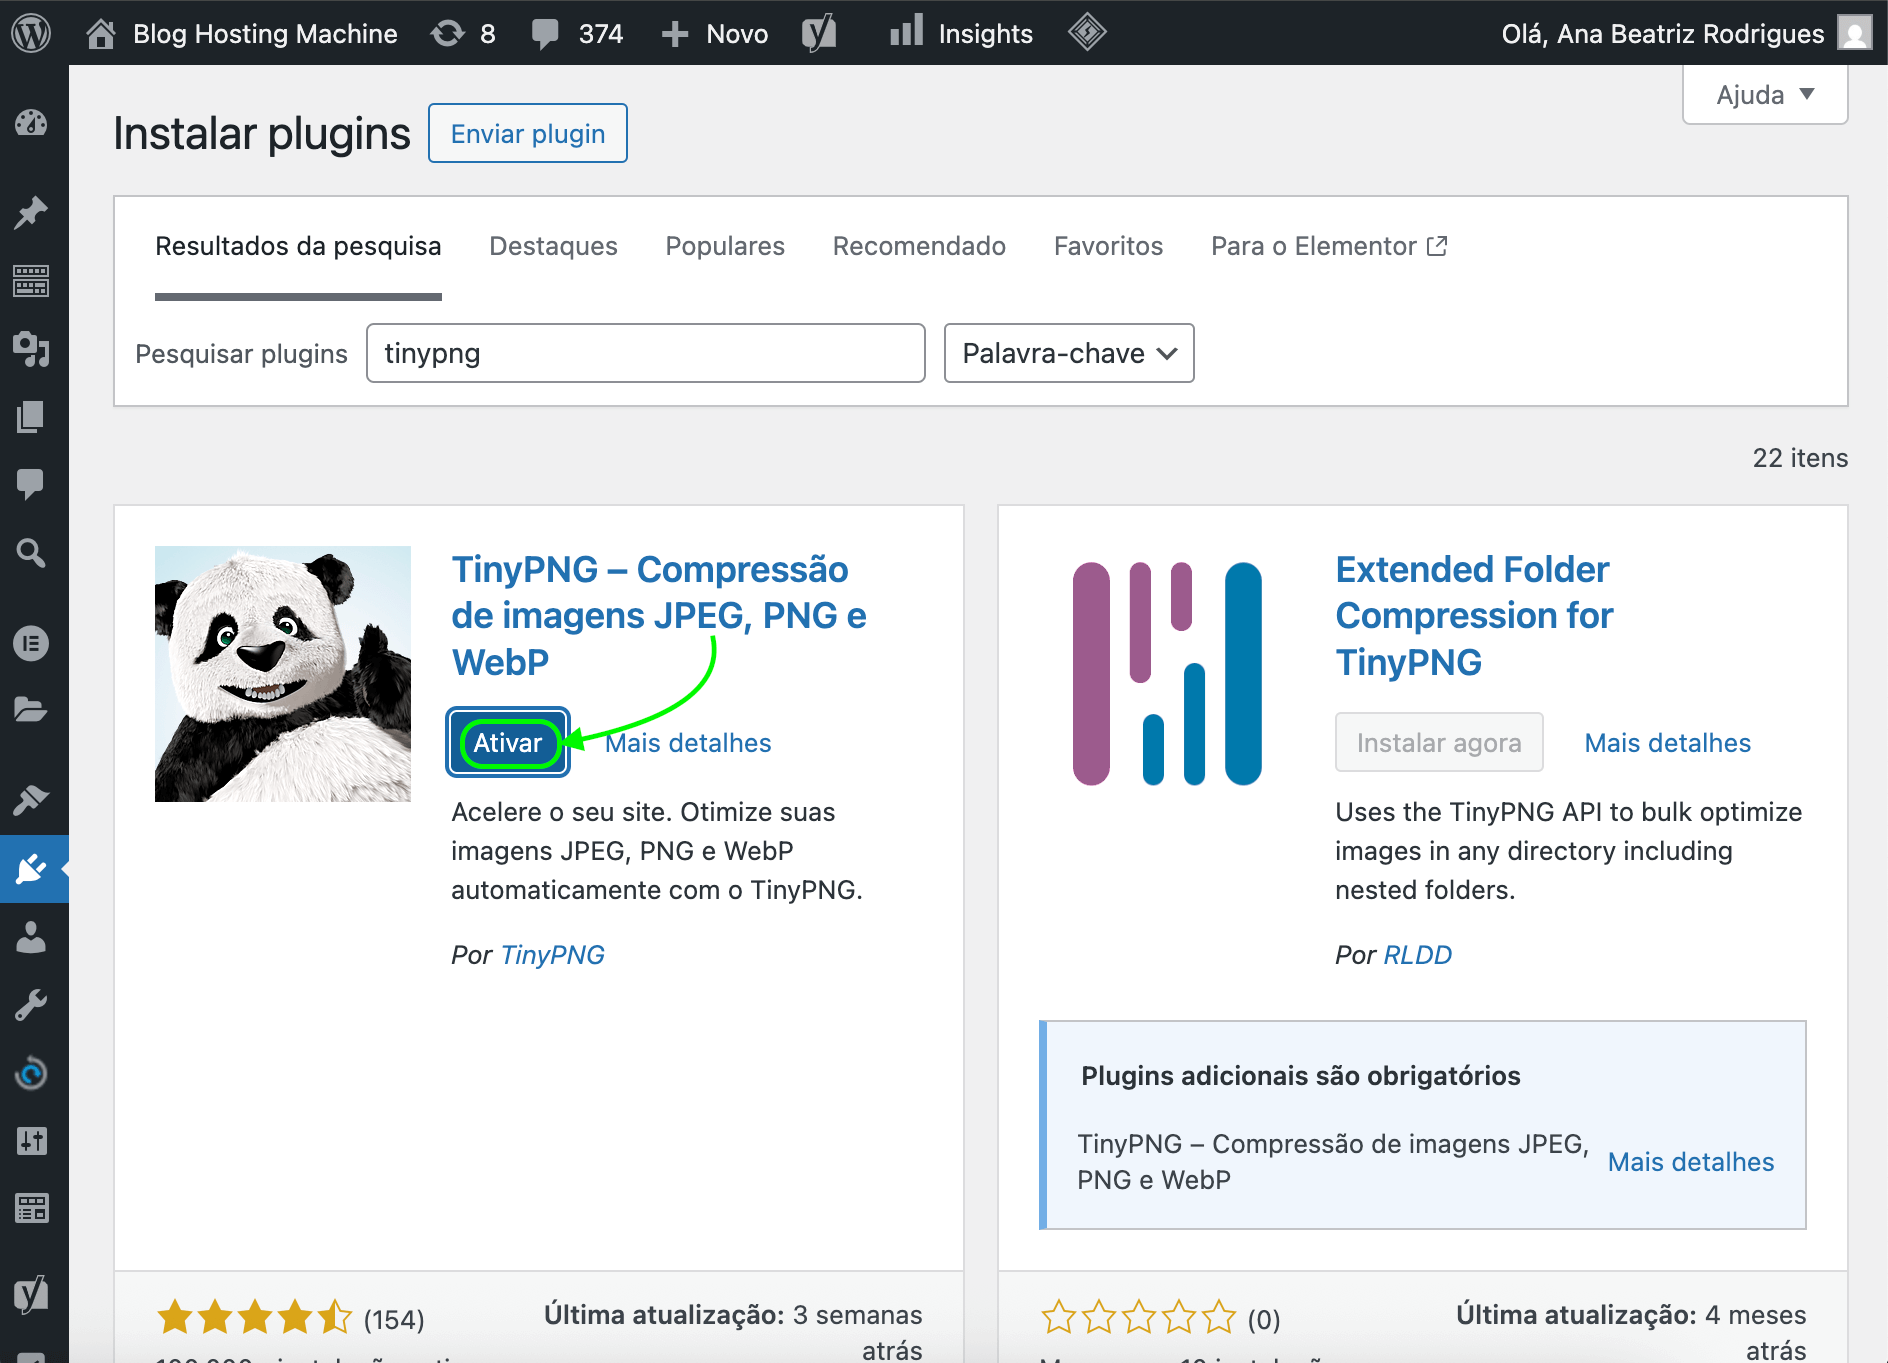
Task: Open the table-layout sidebar icon
Action: (31, 1209)
